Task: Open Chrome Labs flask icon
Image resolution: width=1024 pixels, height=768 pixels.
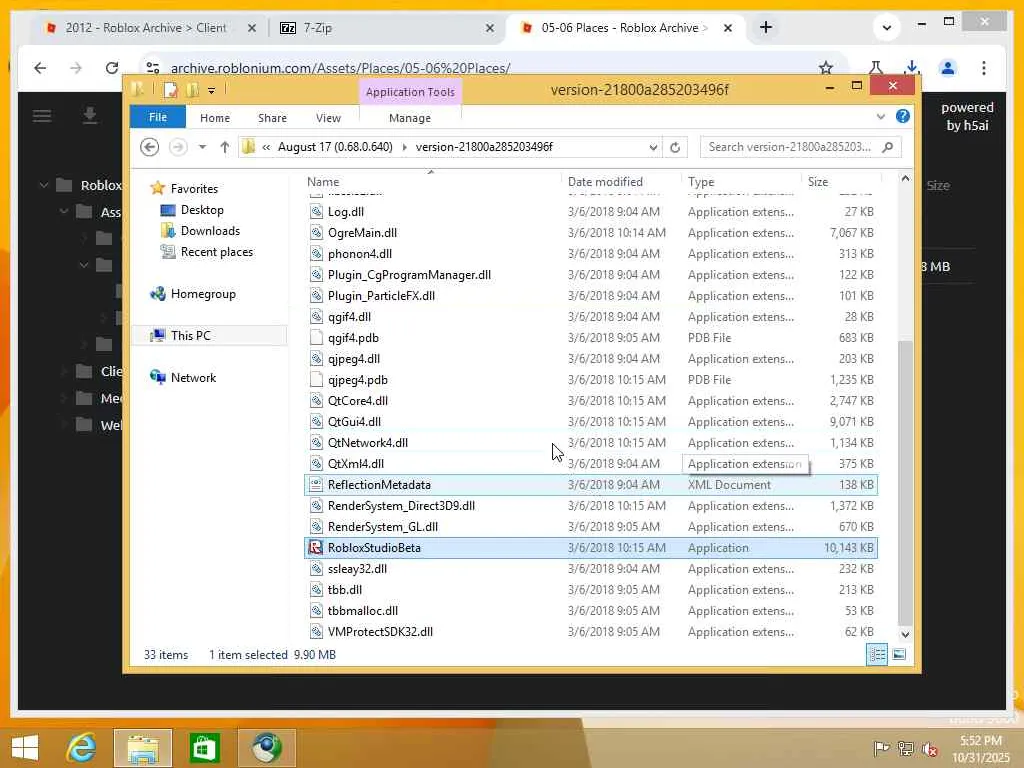Action: [x=876, y=68]
